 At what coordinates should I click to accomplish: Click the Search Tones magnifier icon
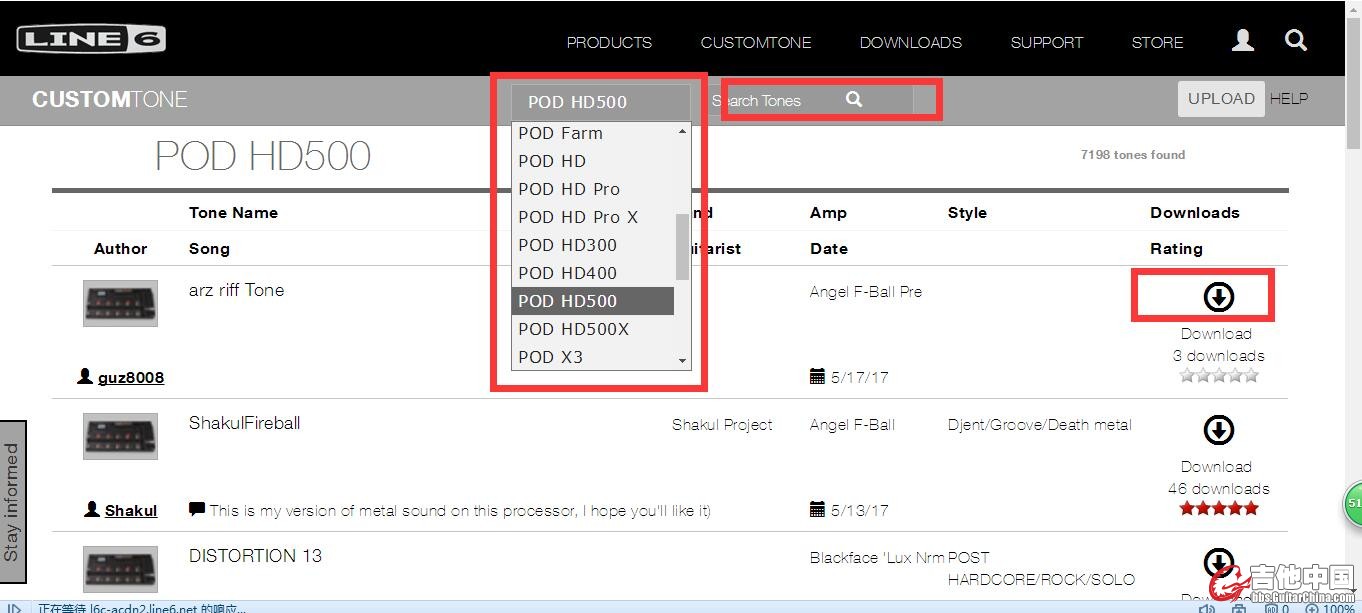[854, 99]
